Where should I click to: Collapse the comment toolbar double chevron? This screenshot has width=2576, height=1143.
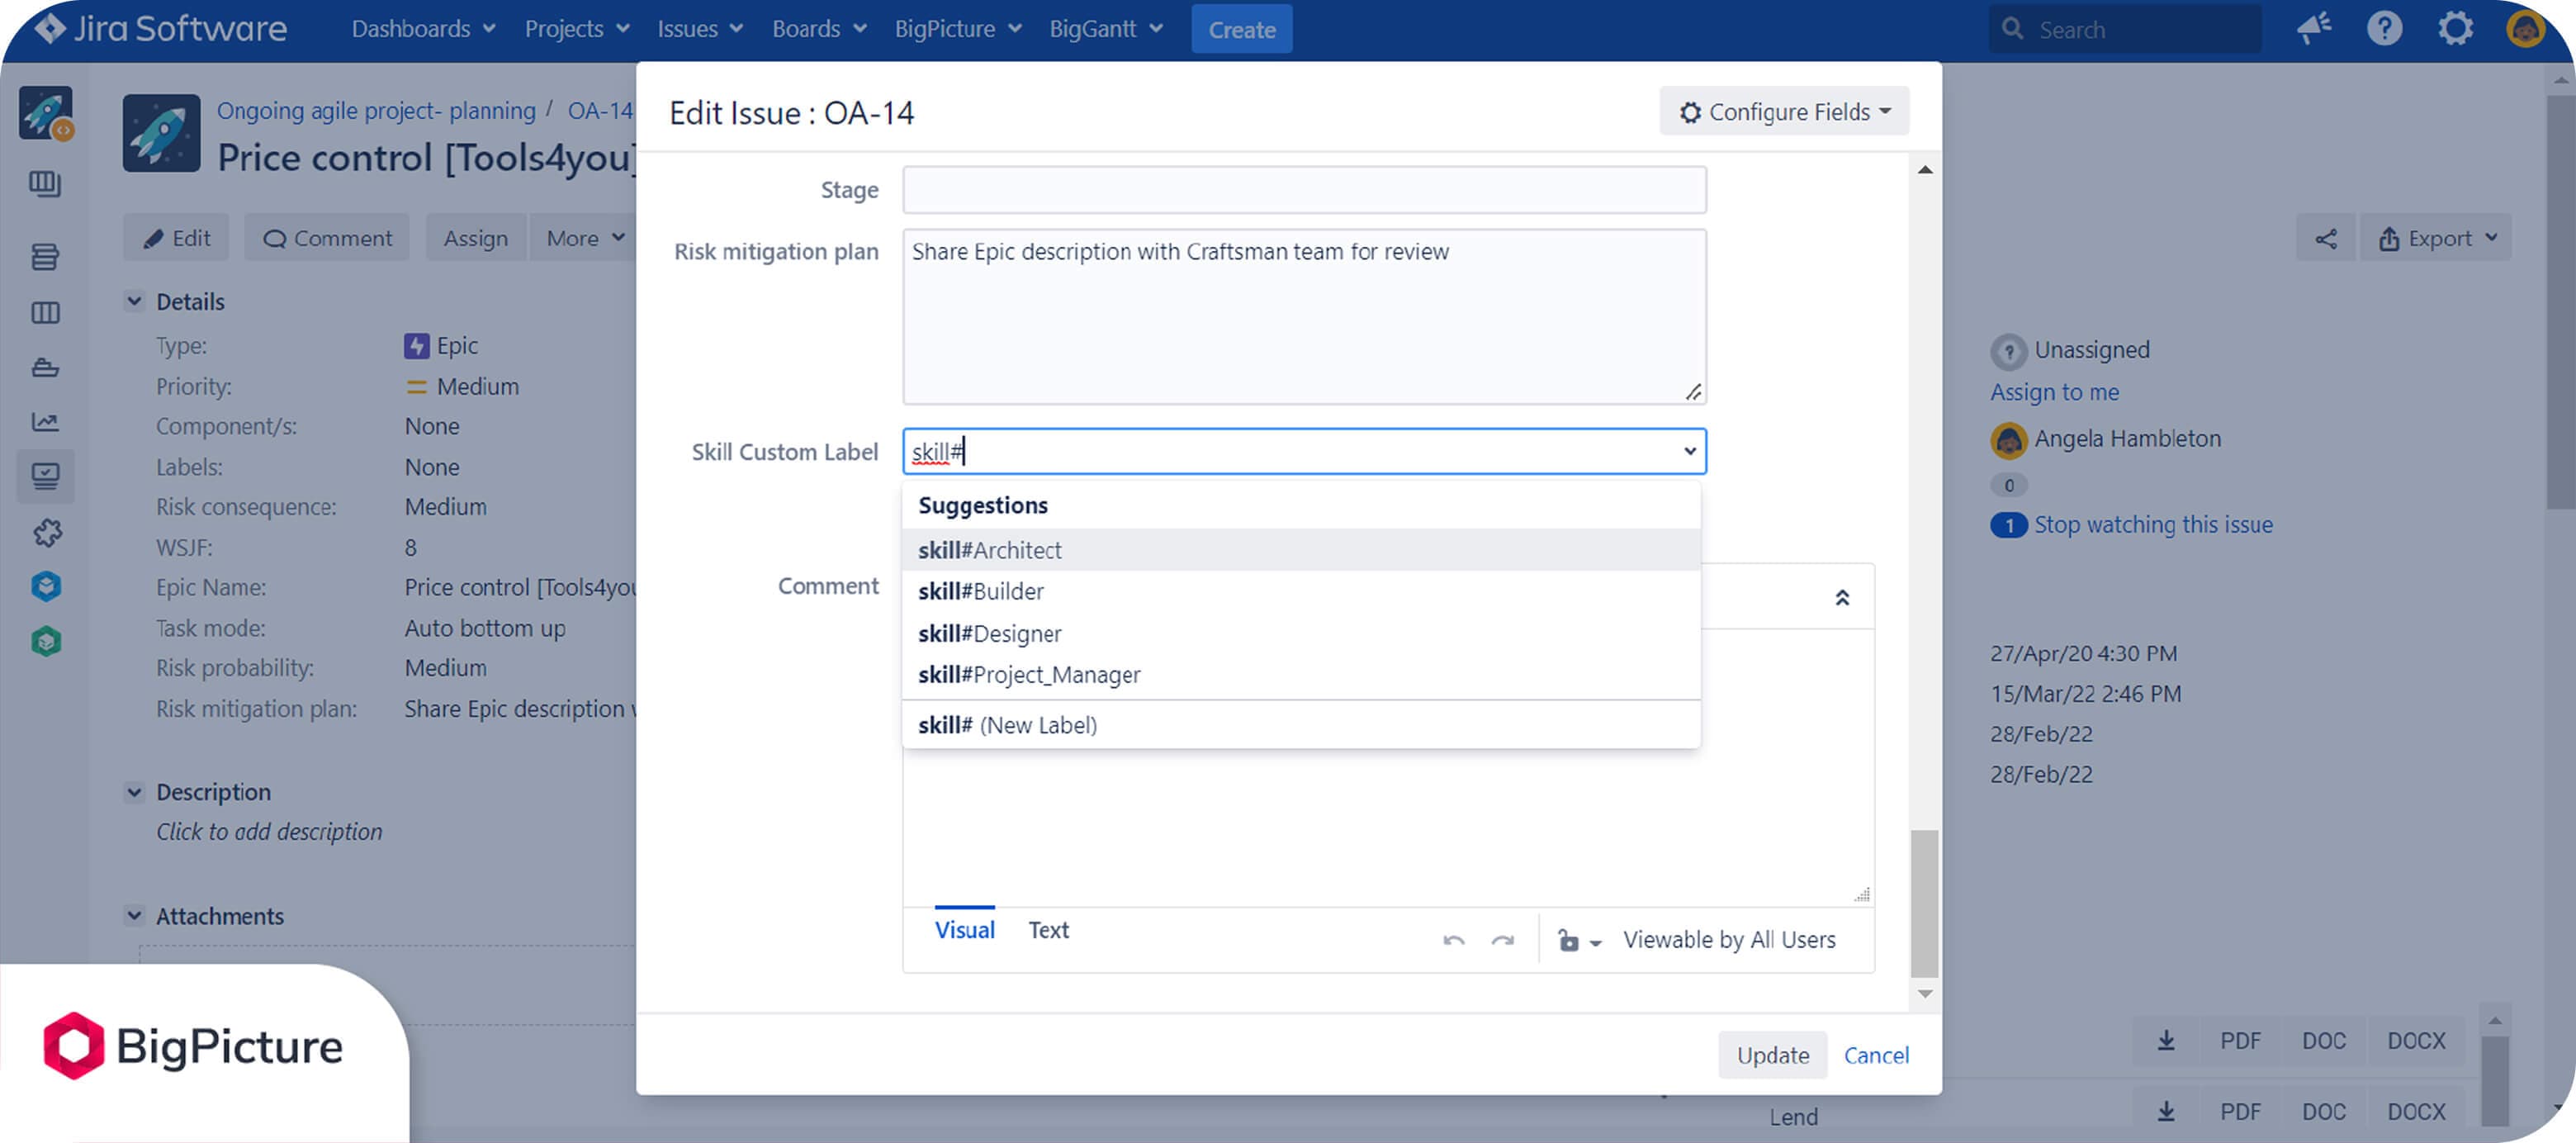tap(1842, 597)
